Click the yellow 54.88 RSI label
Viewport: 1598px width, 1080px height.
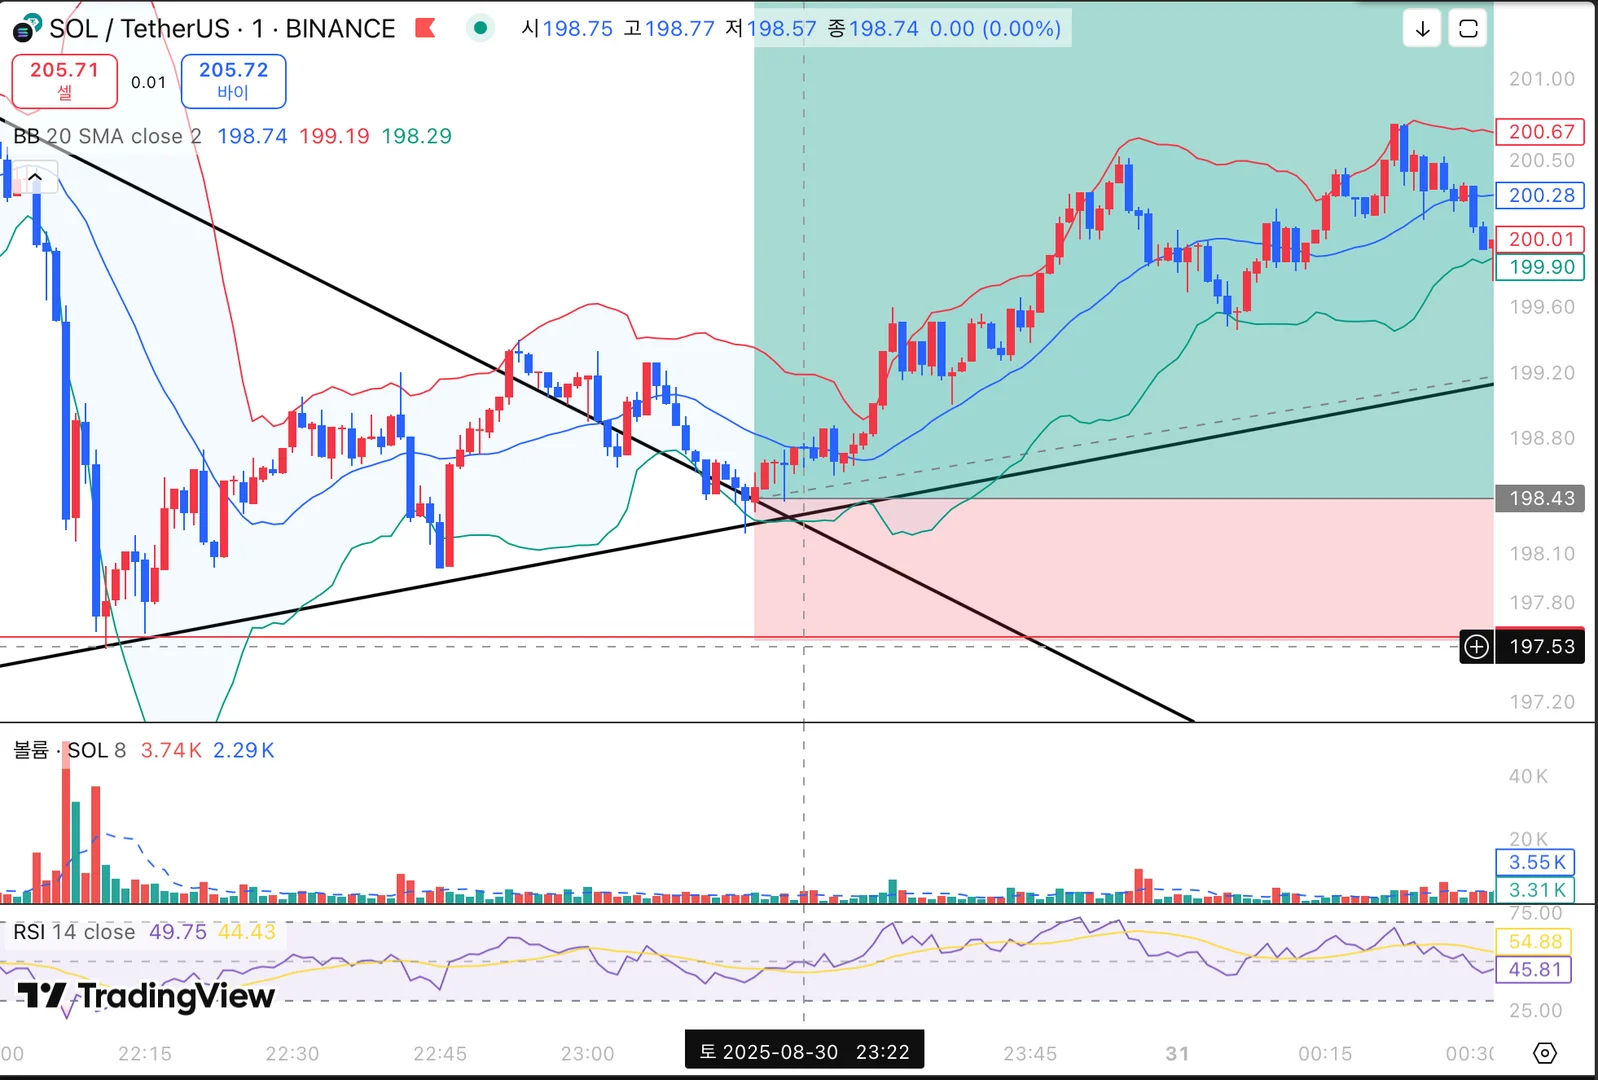click(1533, 942)
